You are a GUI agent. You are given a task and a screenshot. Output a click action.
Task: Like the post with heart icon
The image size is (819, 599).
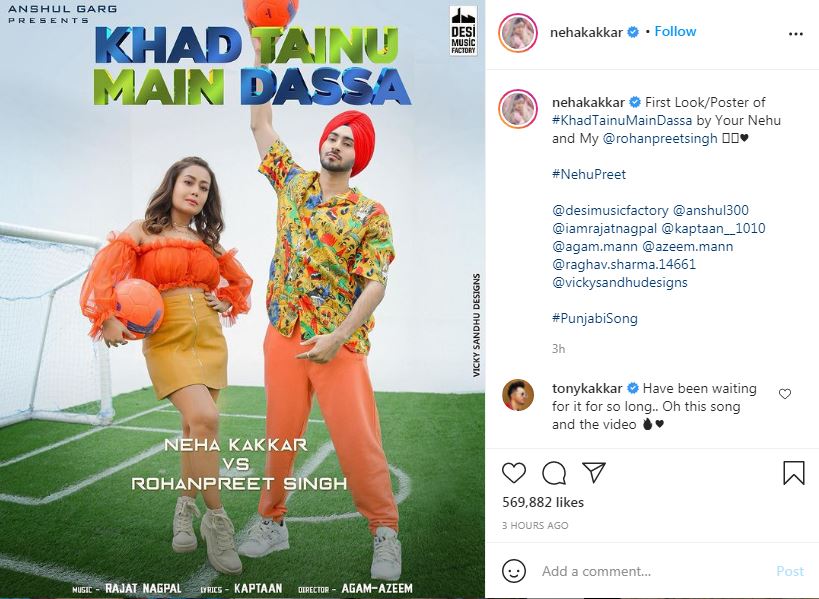pos(514,473)
